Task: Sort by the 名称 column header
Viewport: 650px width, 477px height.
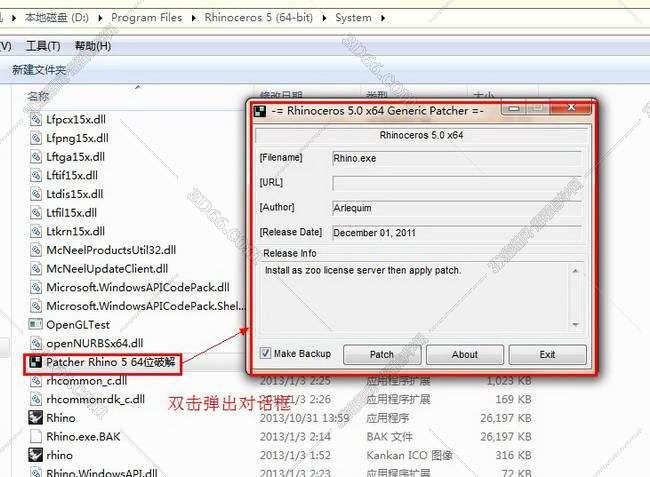Action: pyautogui.click(x=38, y=96)
